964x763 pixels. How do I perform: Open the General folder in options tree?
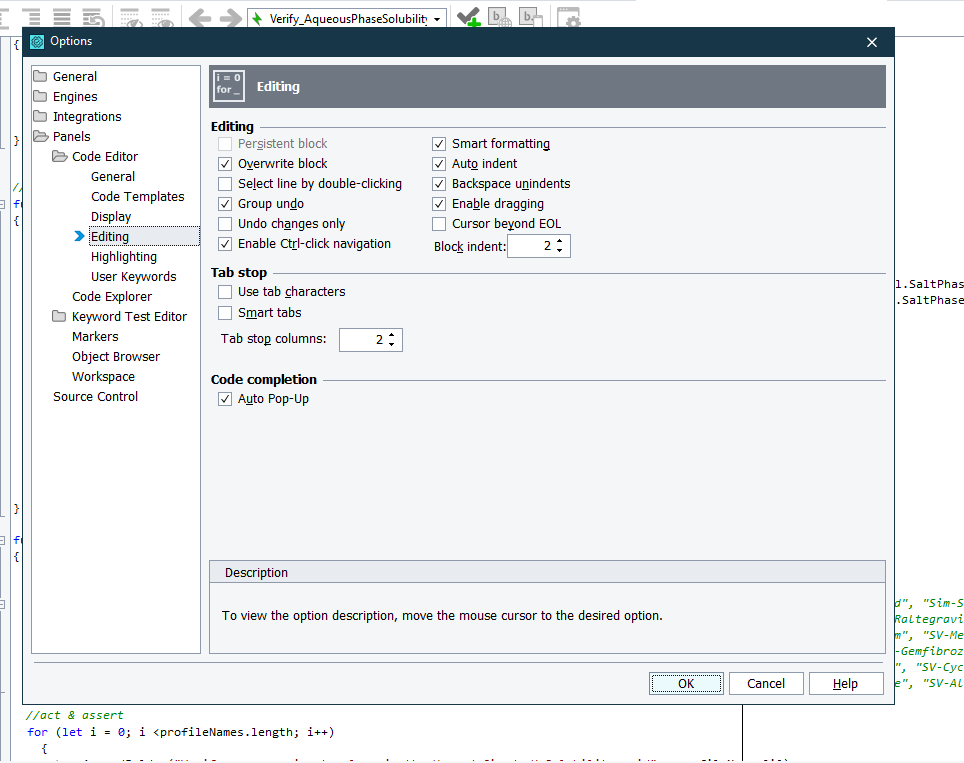pyautogui.click(x=74, y=76)
